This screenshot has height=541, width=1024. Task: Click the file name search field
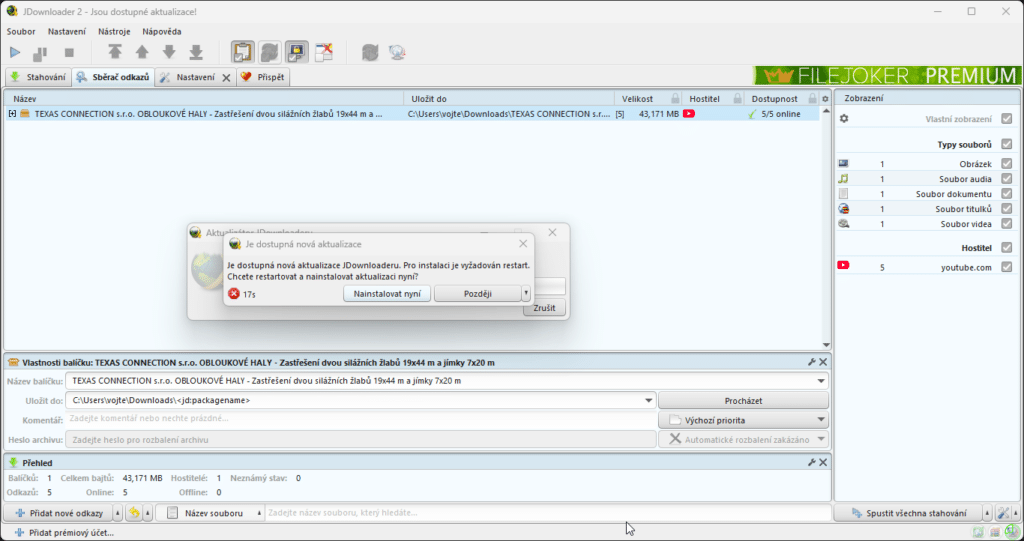(545, 513)
